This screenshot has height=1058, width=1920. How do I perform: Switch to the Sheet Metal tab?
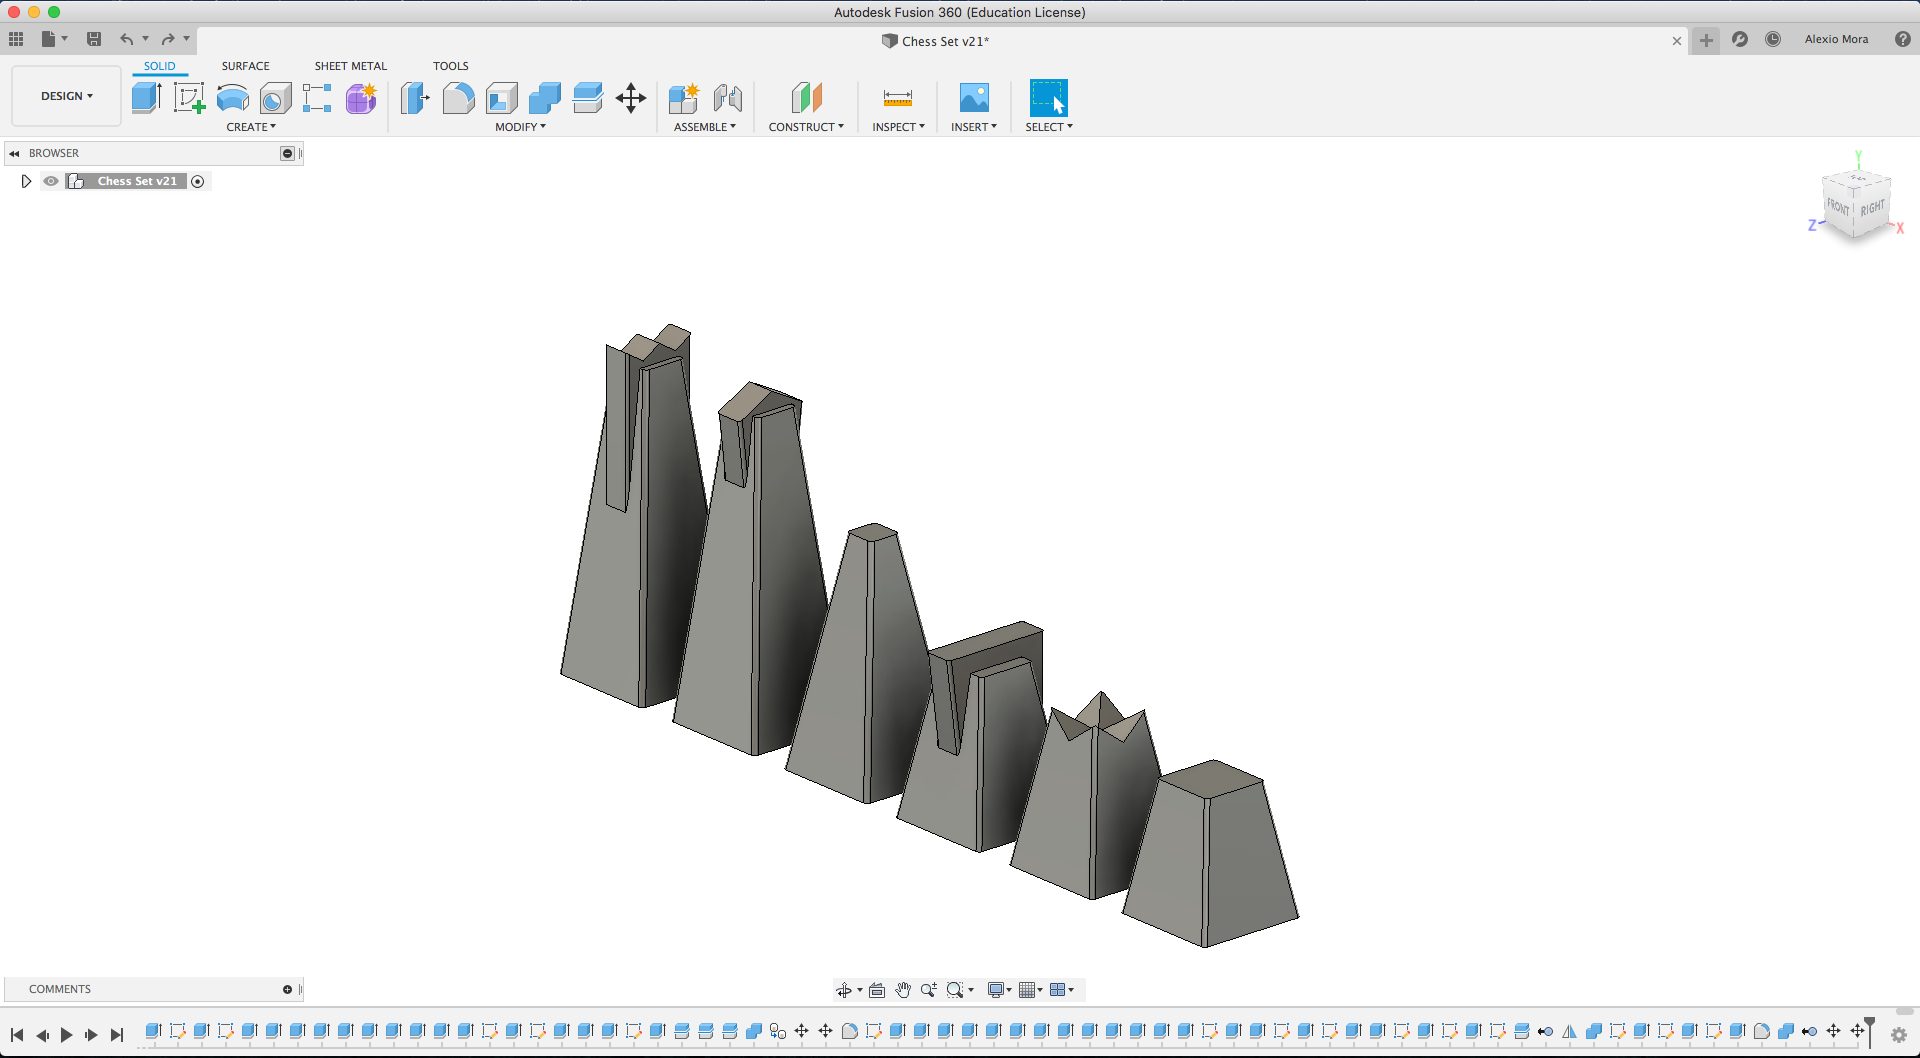coord(351,66)
